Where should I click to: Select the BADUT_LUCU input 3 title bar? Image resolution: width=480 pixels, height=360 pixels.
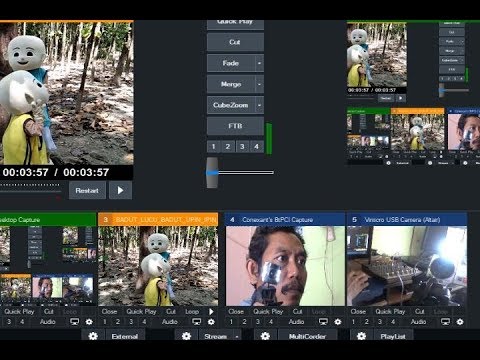point(158,220)
